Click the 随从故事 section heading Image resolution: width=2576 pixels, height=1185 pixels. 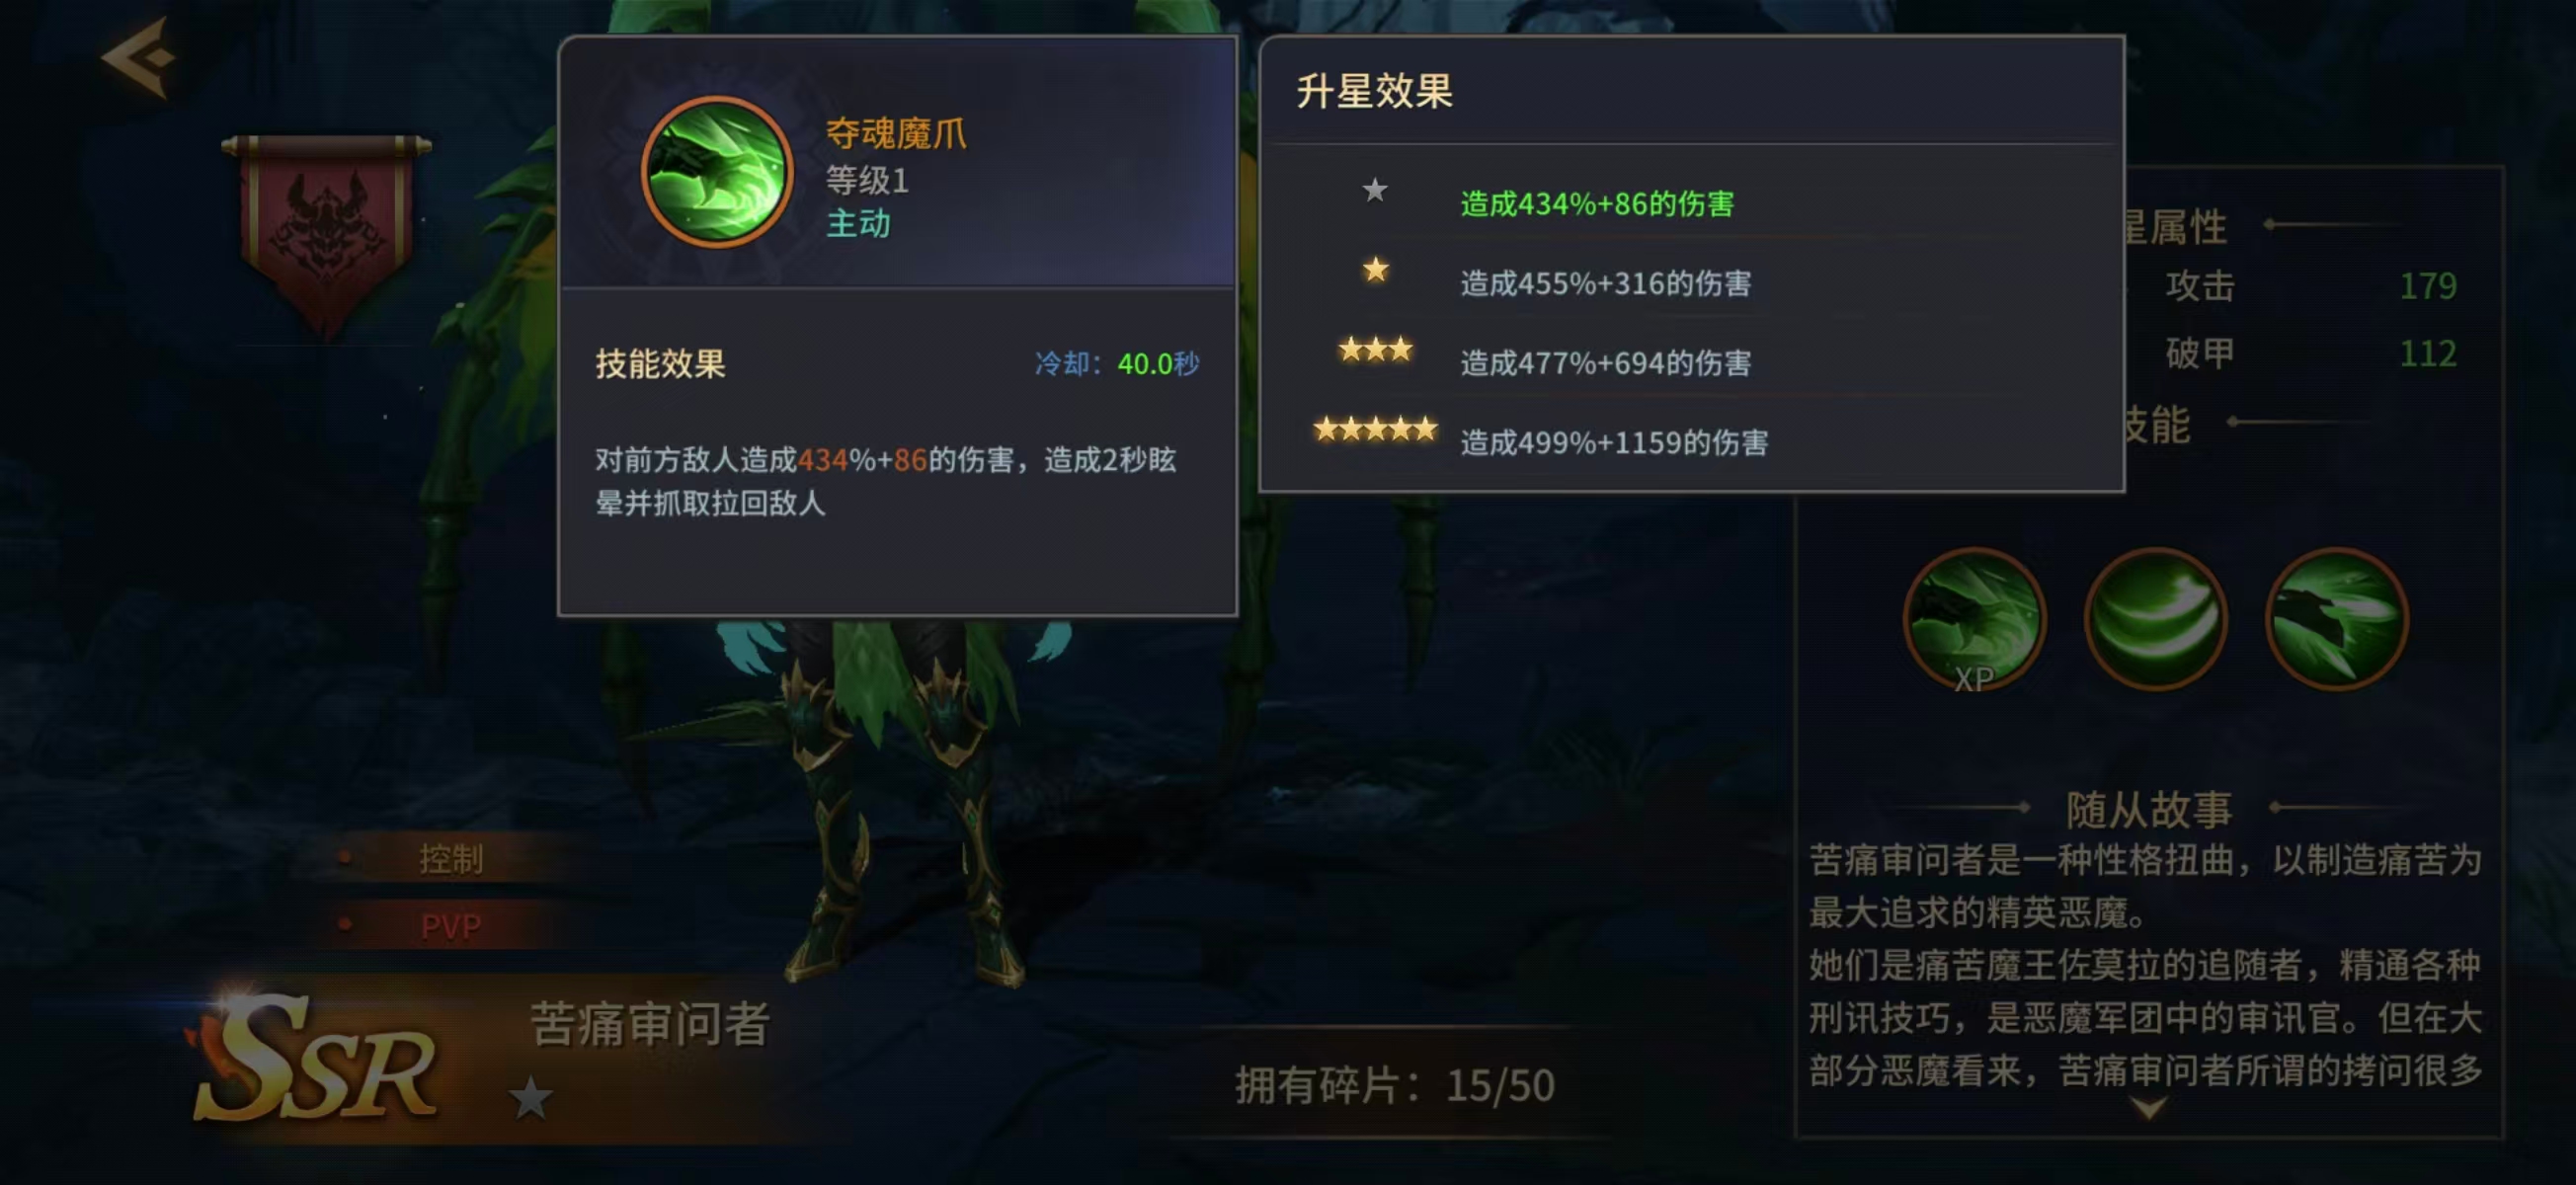tap(2149, 810)
